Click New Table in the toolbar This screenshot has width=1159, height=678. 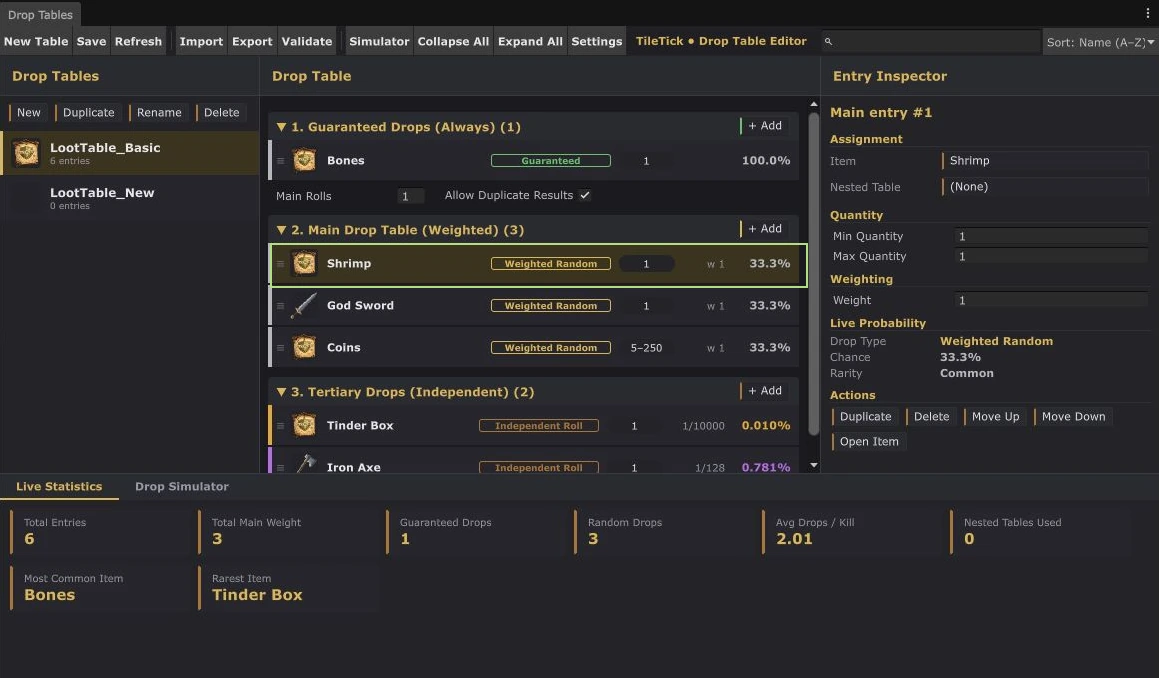pyautogui.click(x=35, y=41)
